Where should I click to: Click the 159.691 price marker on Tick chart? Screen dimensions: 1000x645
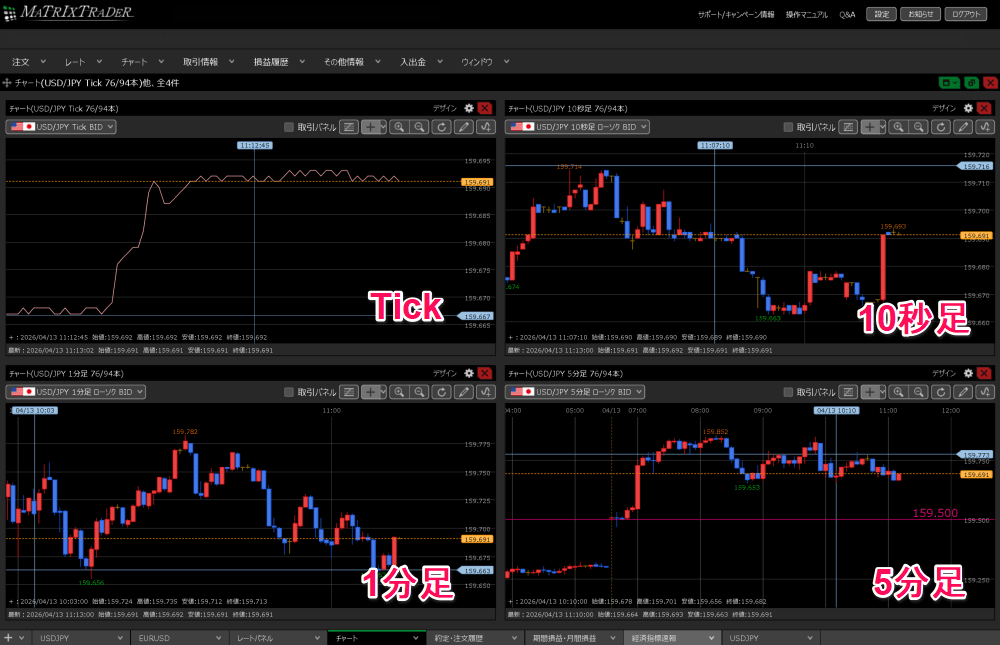click(476, 182)
